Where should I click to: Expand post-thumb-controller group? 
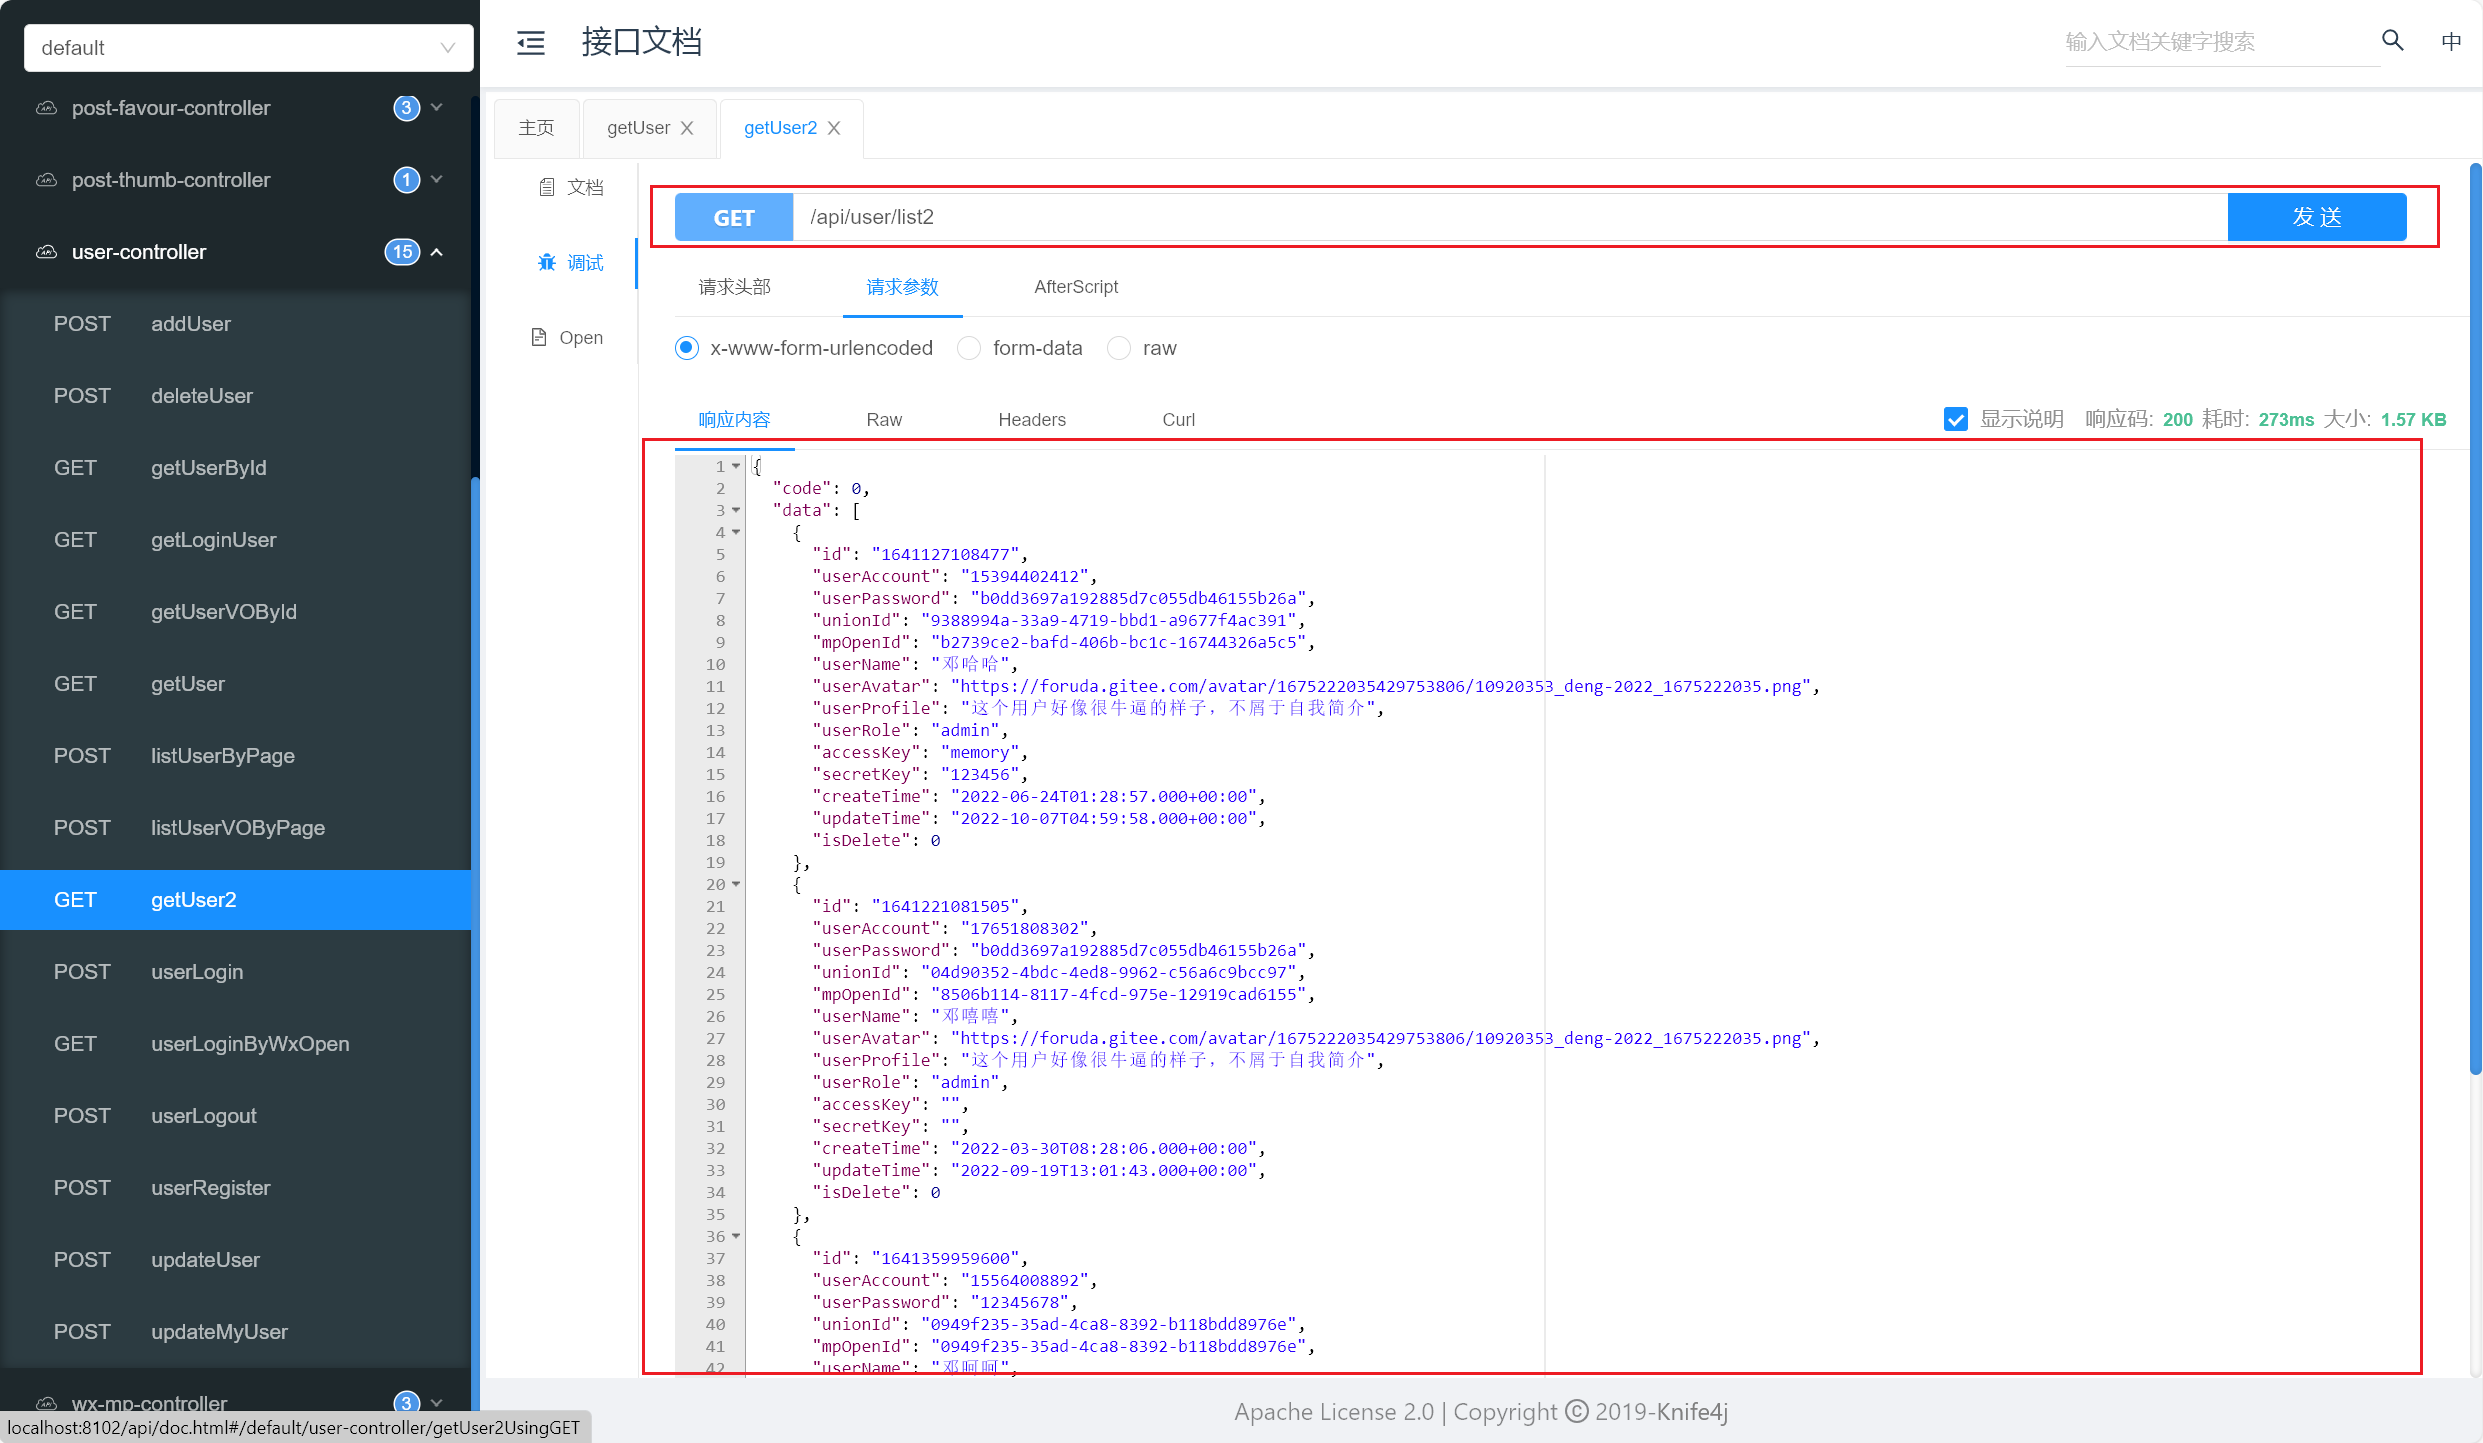pos(437,179)
